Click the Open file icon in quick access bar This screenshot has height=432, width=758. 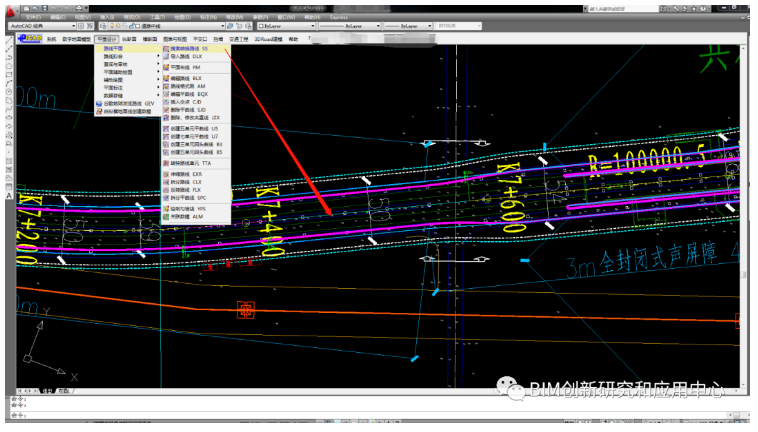point(35,8)
